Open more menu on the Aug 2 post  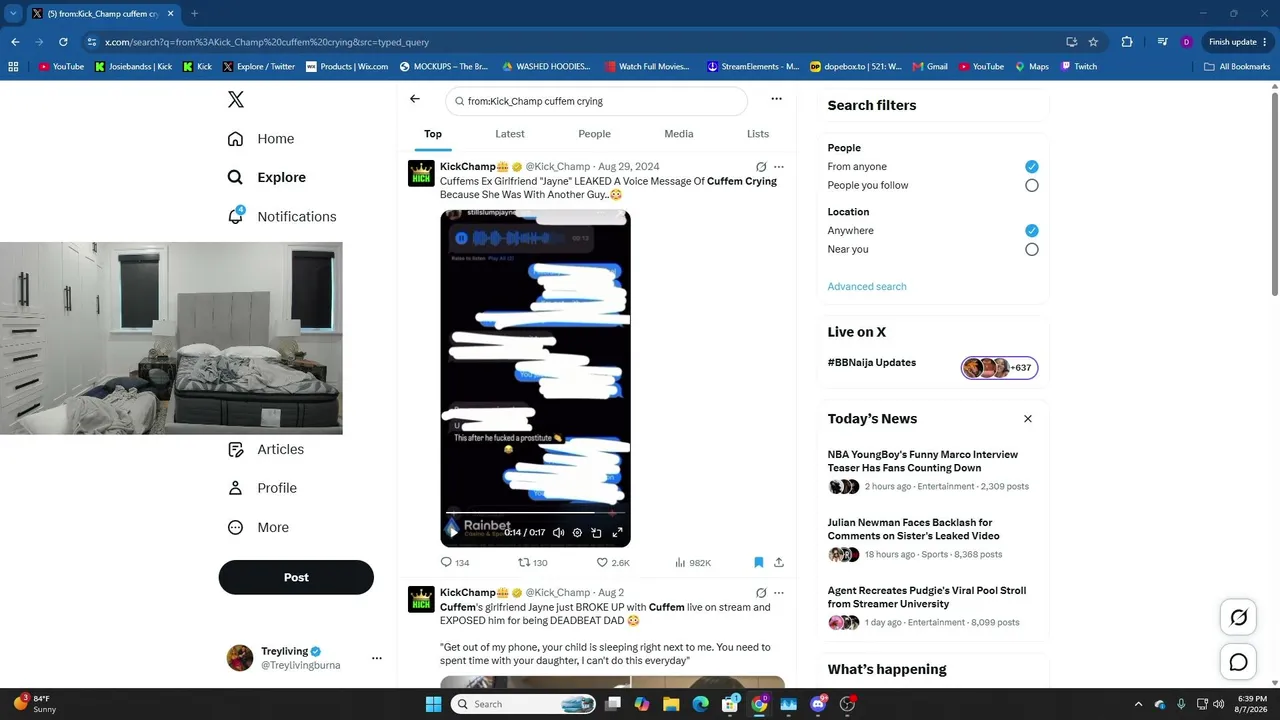point(779,593)
